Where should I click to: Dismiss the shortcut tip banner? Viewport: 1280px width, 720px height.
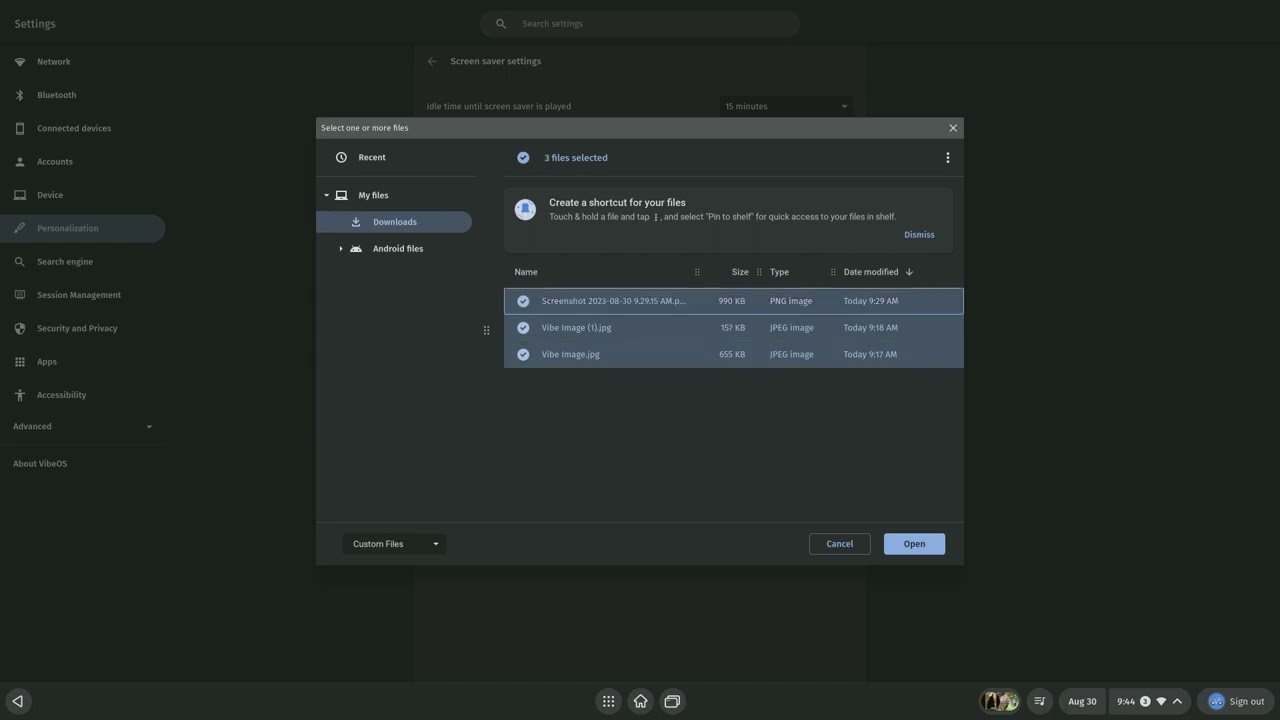pos(918,235)
